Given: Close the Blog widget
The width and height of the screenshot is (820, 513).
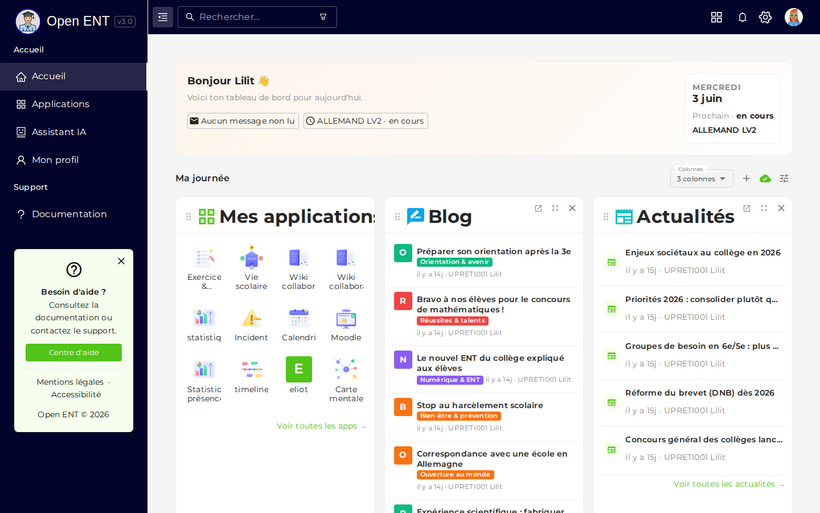Looking at the screenshot, I should 572,208.
